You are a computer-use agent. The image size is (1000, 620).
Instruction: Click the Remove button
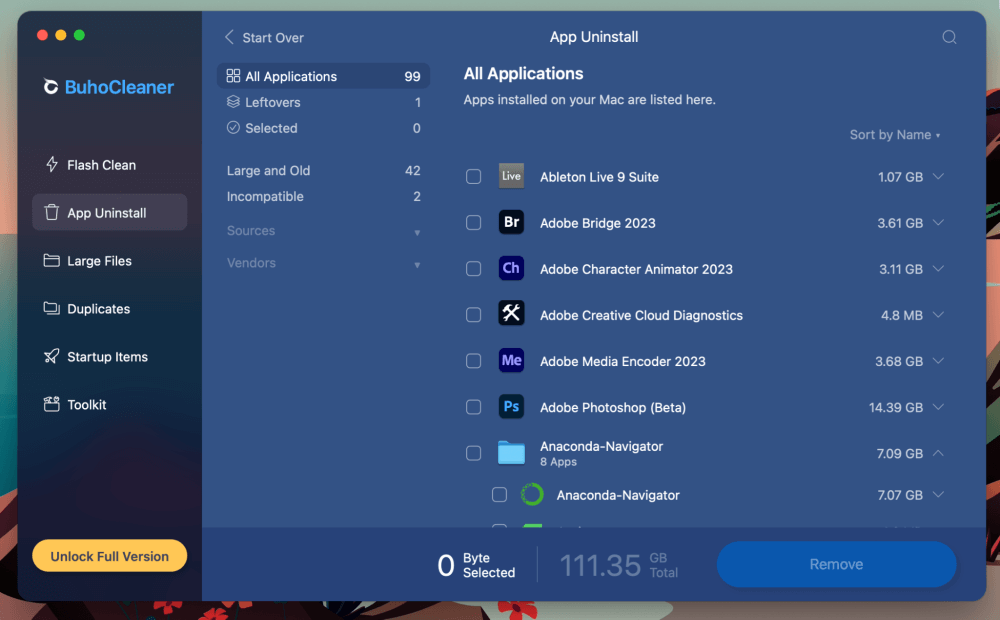[x=836, y=564]
